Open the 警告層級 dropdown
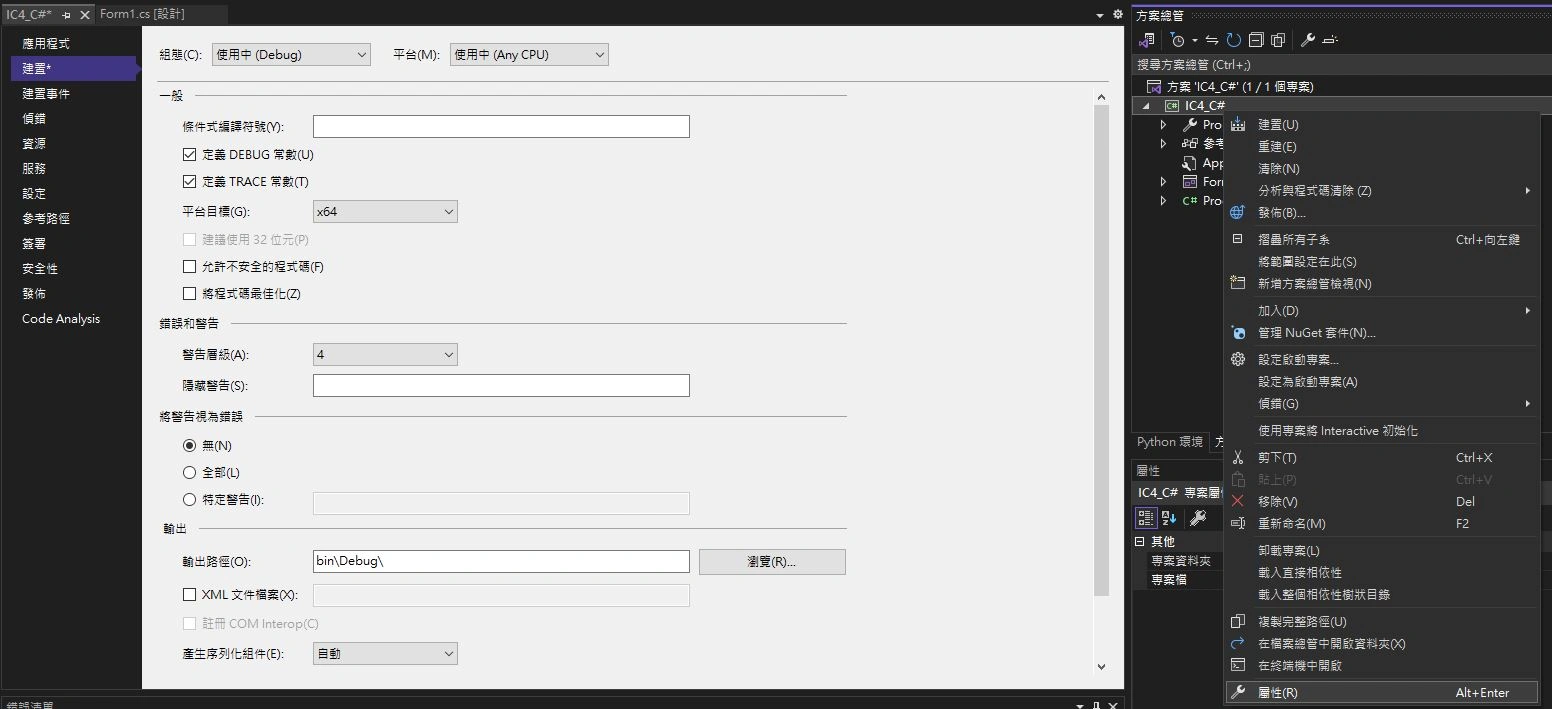This screenshot has height=709, width=1552. (385, 355)
